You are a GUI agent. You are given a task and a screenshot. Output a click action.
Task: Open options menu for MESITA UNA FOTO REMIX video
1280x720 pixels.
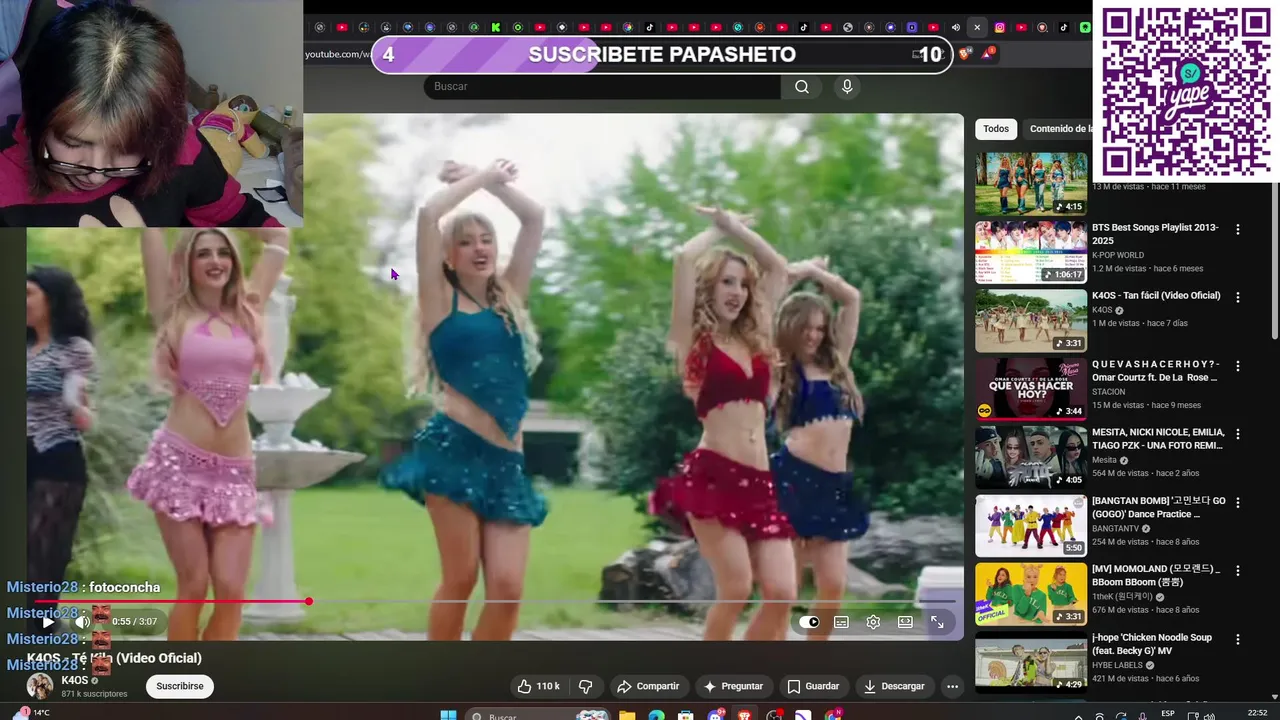pyautogui.click(x=1238, y=434)
